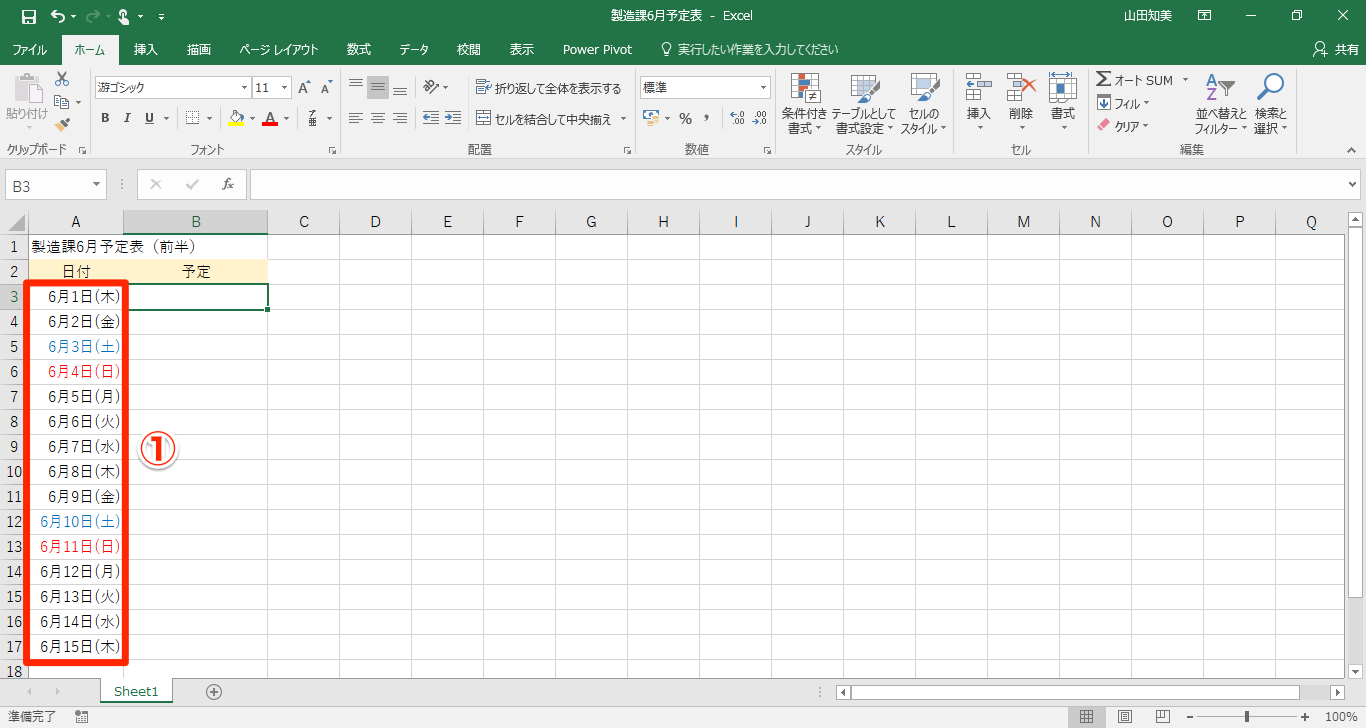Switch to the Power Pivot tab
This screenshot has height=728, width=1366.
point(597,49)
